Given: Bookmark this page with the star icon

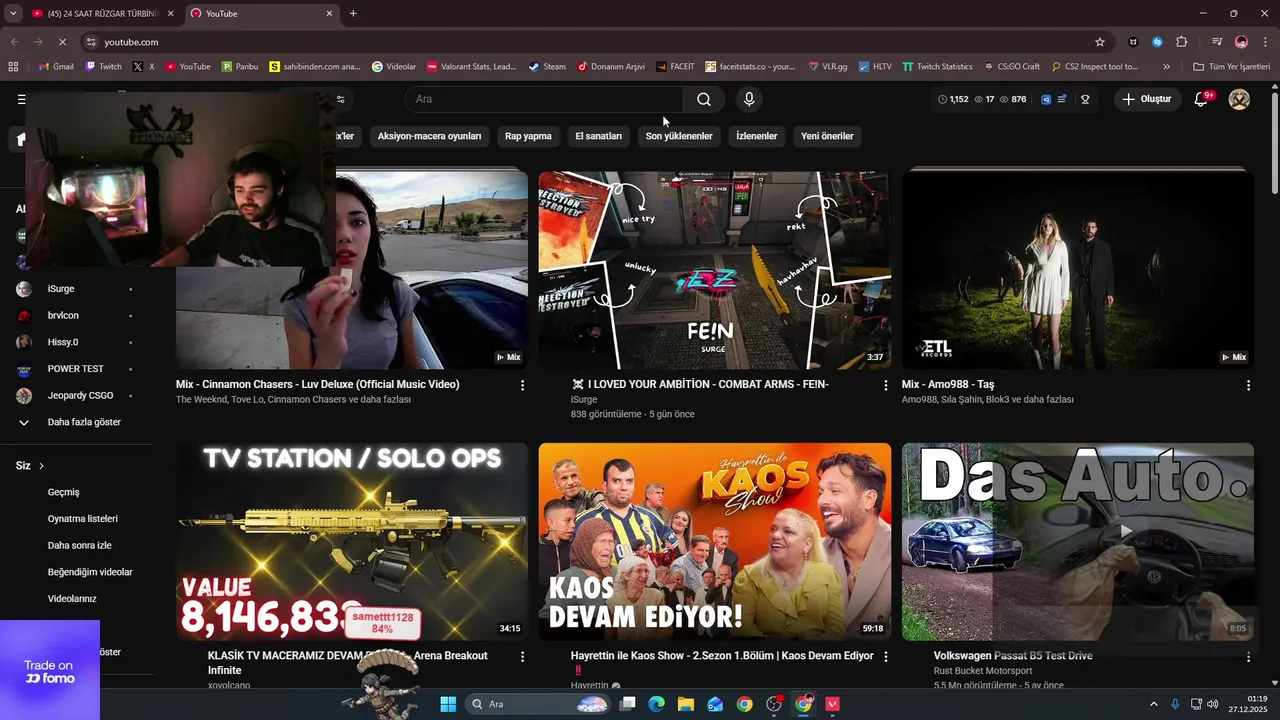Looking at the screenshot, I should click(x=1100, y=42).
